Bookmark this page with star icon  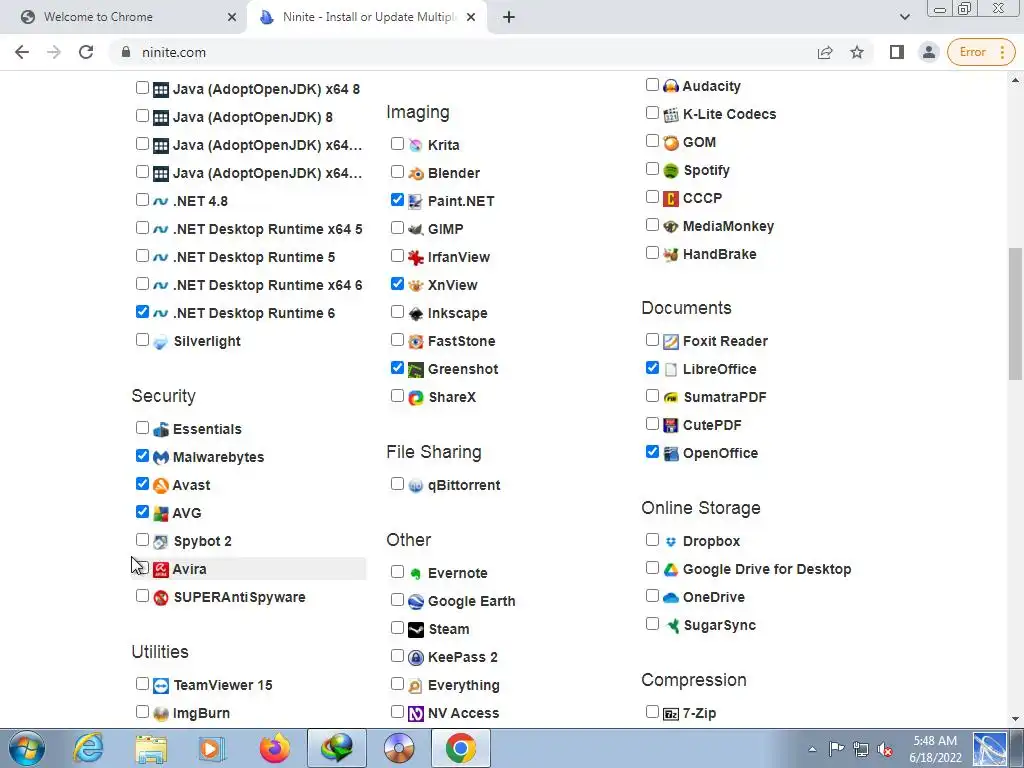pyautogui.click(x=857, y=52)
